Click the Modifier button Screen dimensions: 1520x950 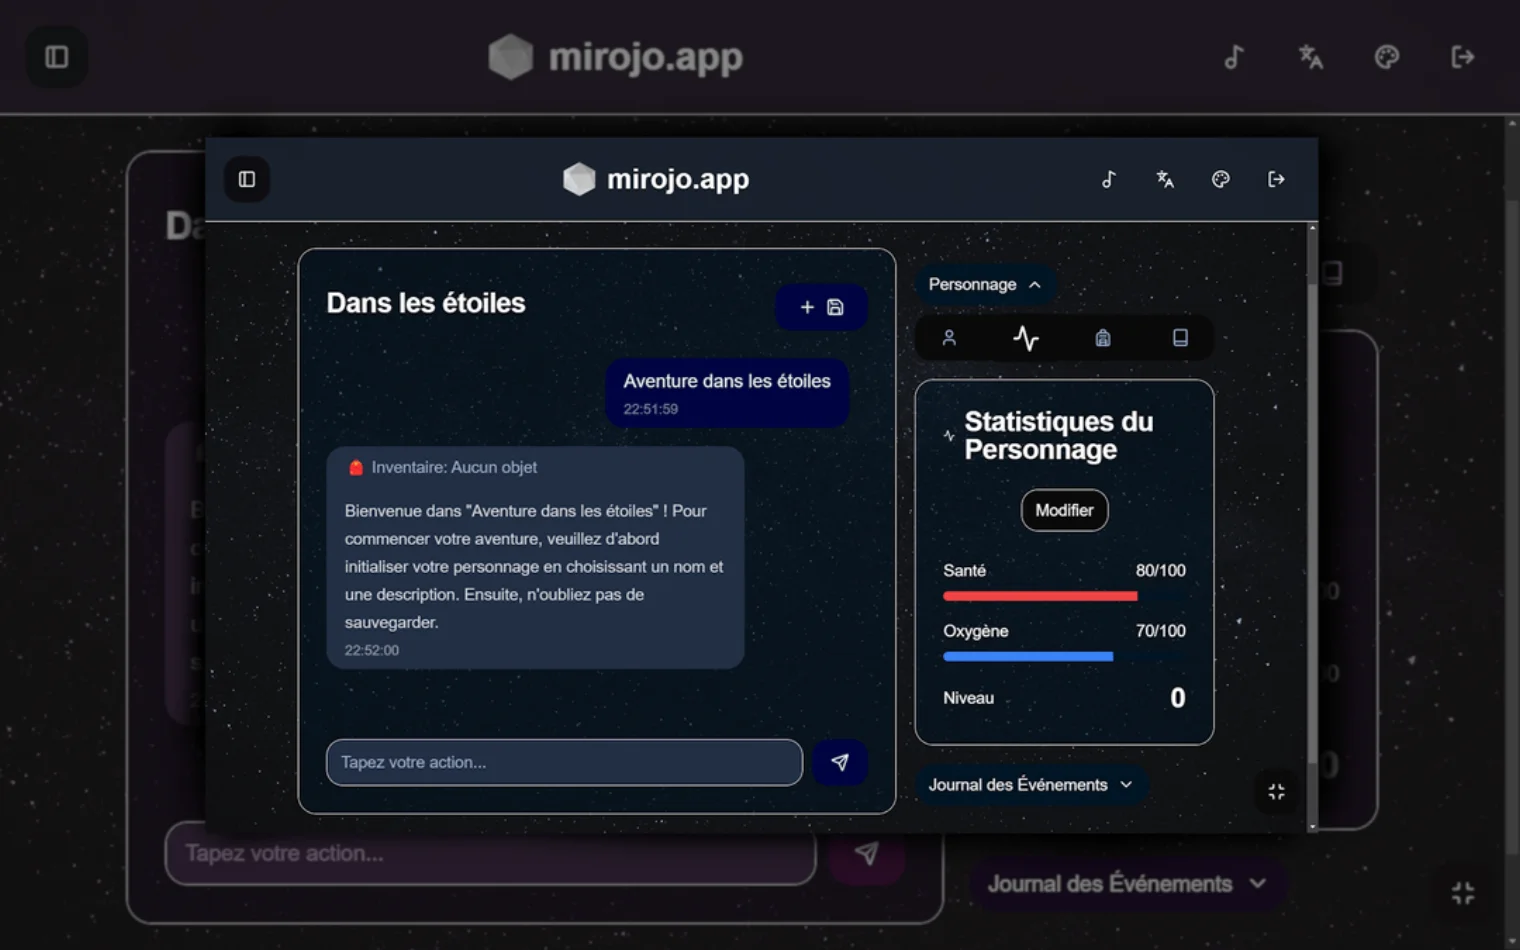click(1064, 510)
